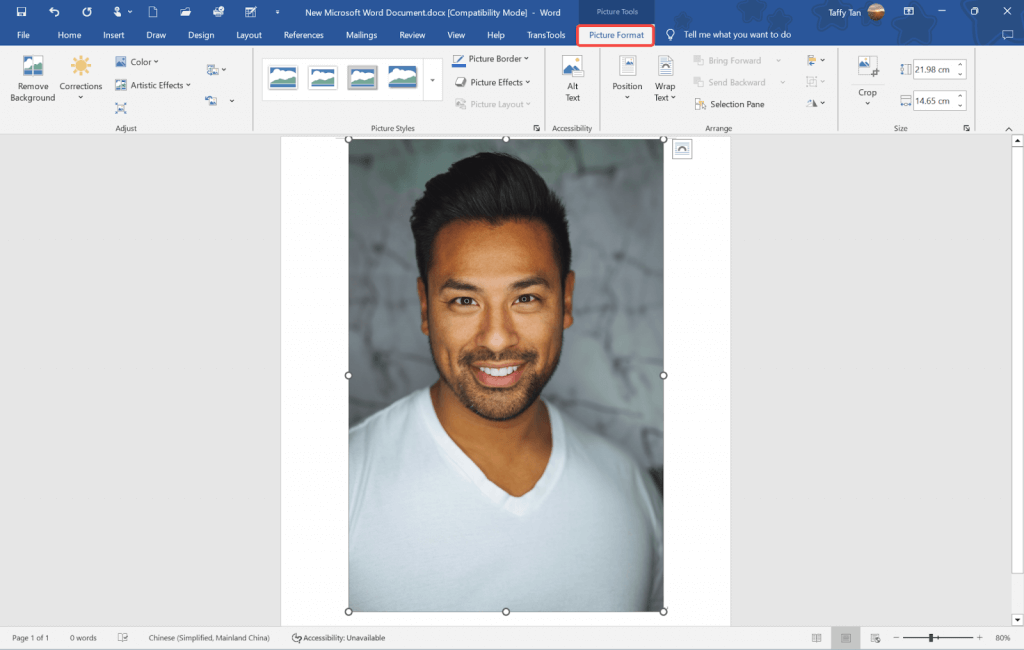Open the Position dropdown
The image size is (1024, 650).
627,79
